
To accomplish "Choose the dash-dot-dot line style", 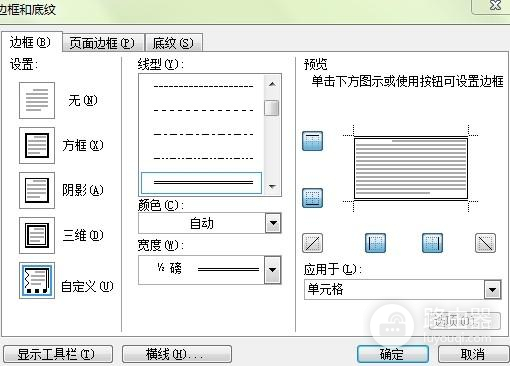I will click(203, 158).
